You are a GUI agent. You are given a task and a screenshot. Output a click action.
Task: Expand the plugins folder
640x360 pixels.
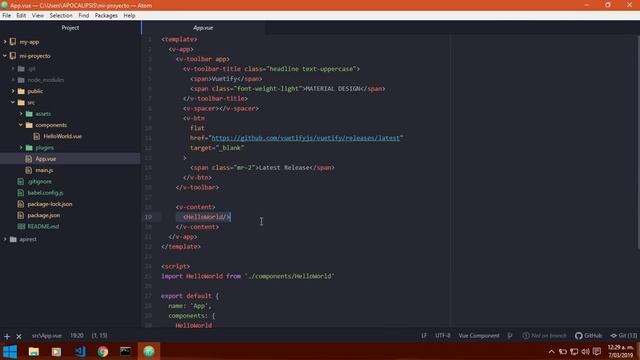(x=21, y=148)
